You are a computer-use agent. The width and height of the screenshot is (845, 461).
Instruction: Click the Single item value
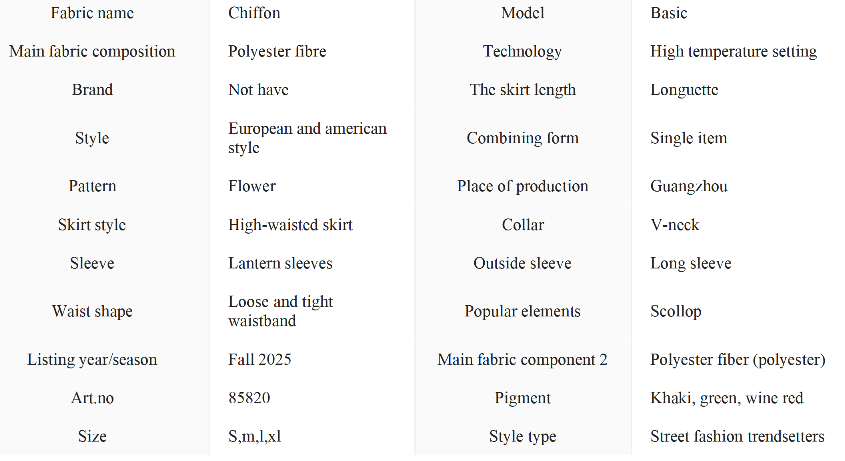(x=688, y=138)
